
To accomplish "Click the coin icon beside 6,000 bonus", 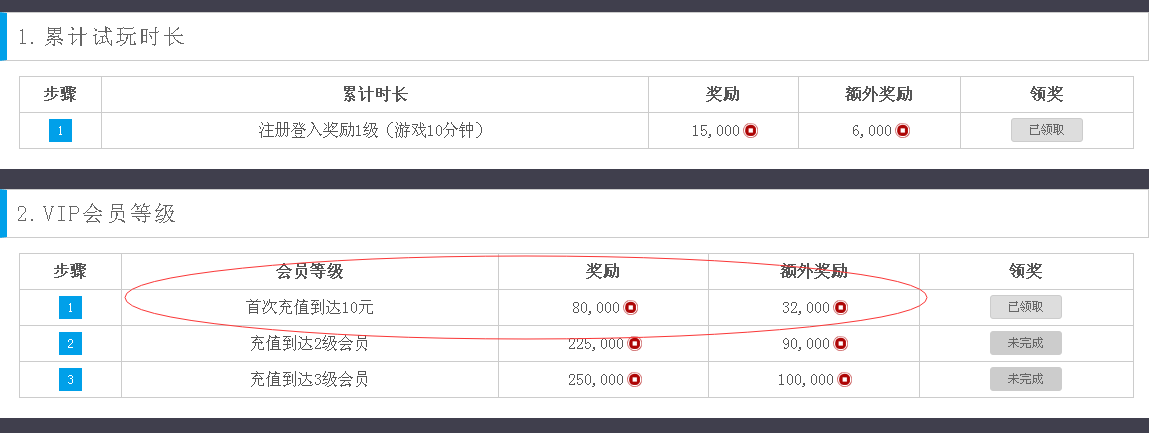I will click(903, 130).
